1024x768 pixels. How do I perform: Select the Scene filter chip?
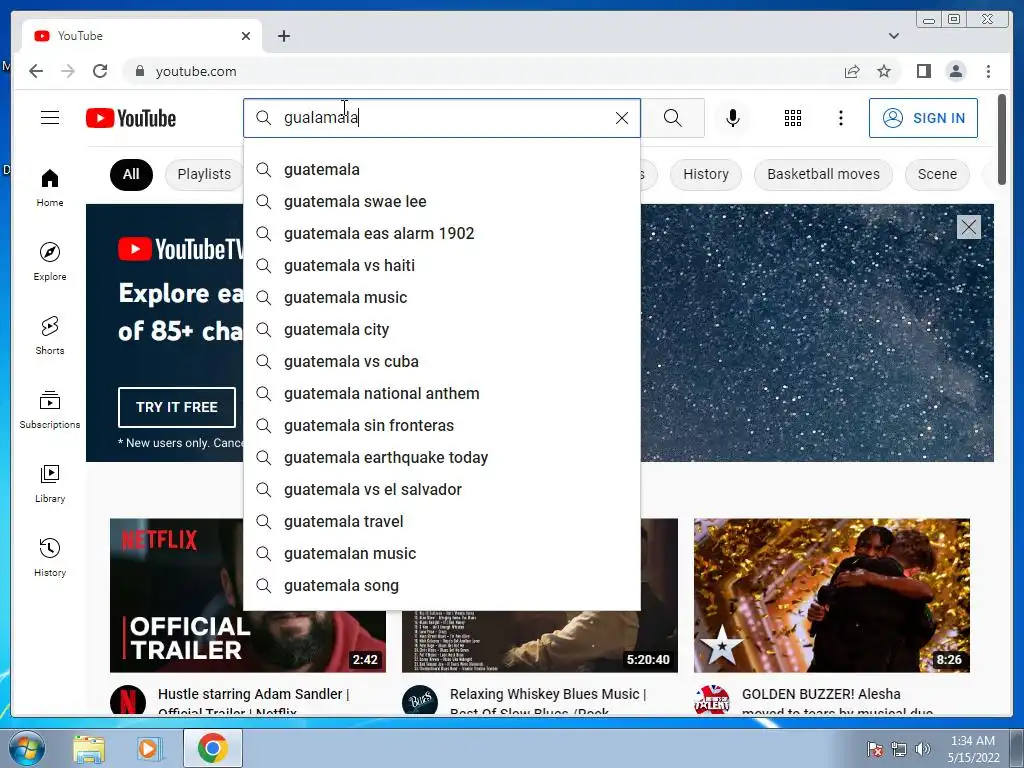936,174
